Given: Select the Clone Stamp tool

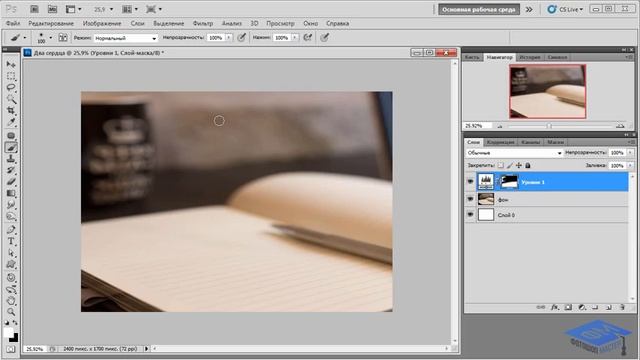Looking at the screenshot, I should coord(11,159).
